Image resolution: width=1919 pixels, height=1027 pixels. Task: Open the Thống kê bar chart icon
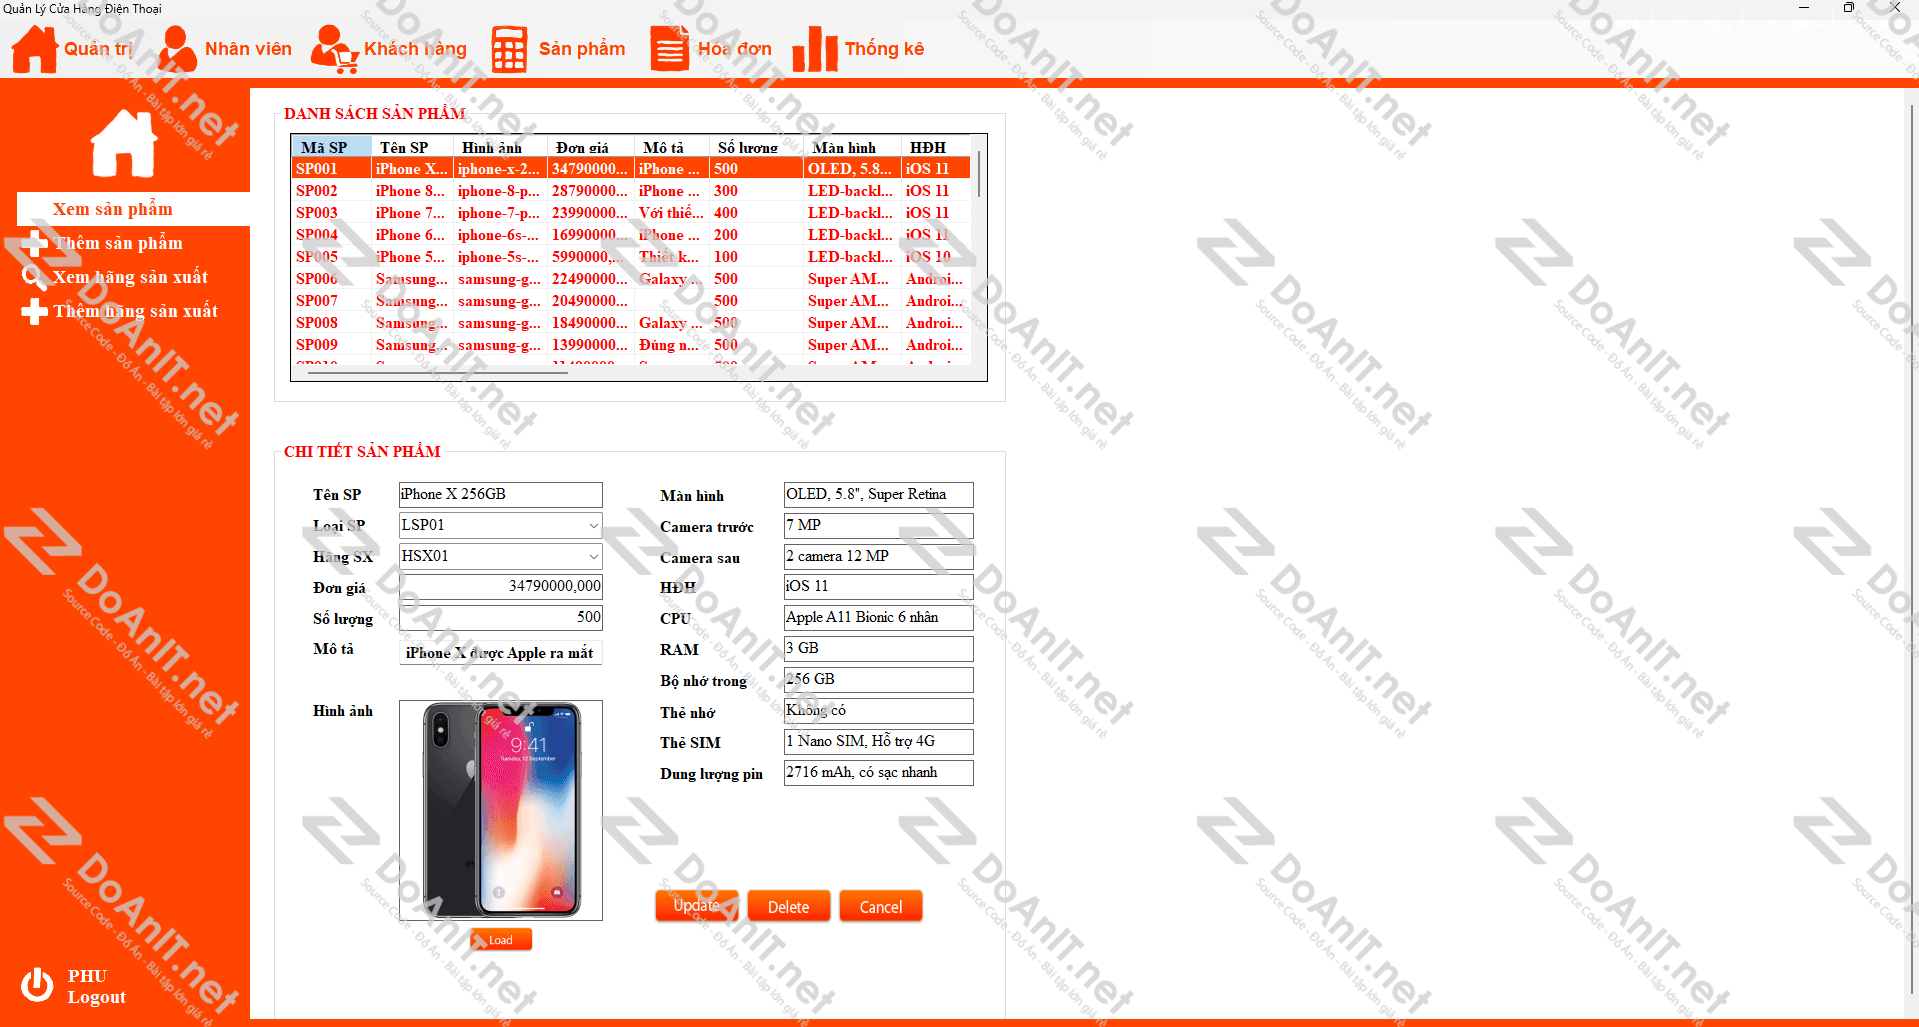(815, 49)
